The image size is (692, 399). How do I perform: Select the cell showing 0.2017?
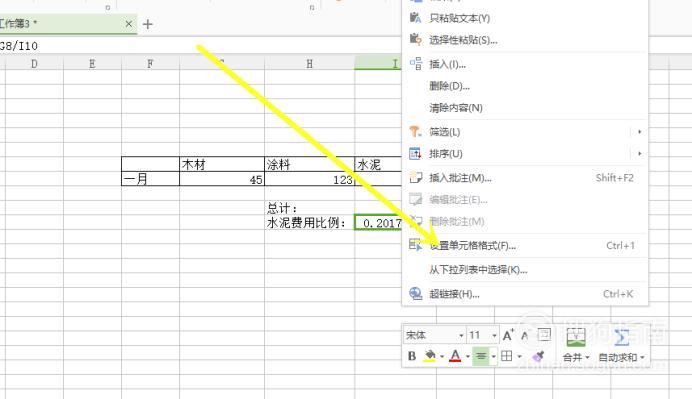tap(378, 223)
